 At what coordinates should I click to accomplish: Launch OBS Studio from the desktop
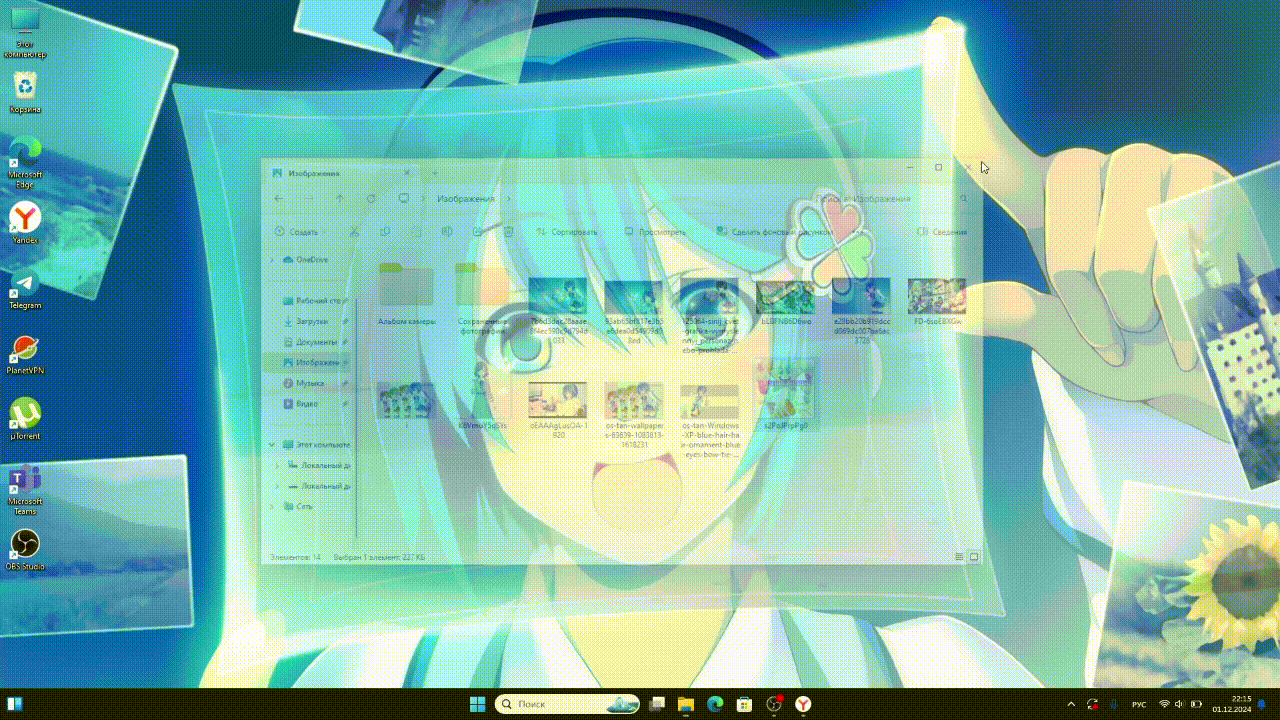click(25, 549)
